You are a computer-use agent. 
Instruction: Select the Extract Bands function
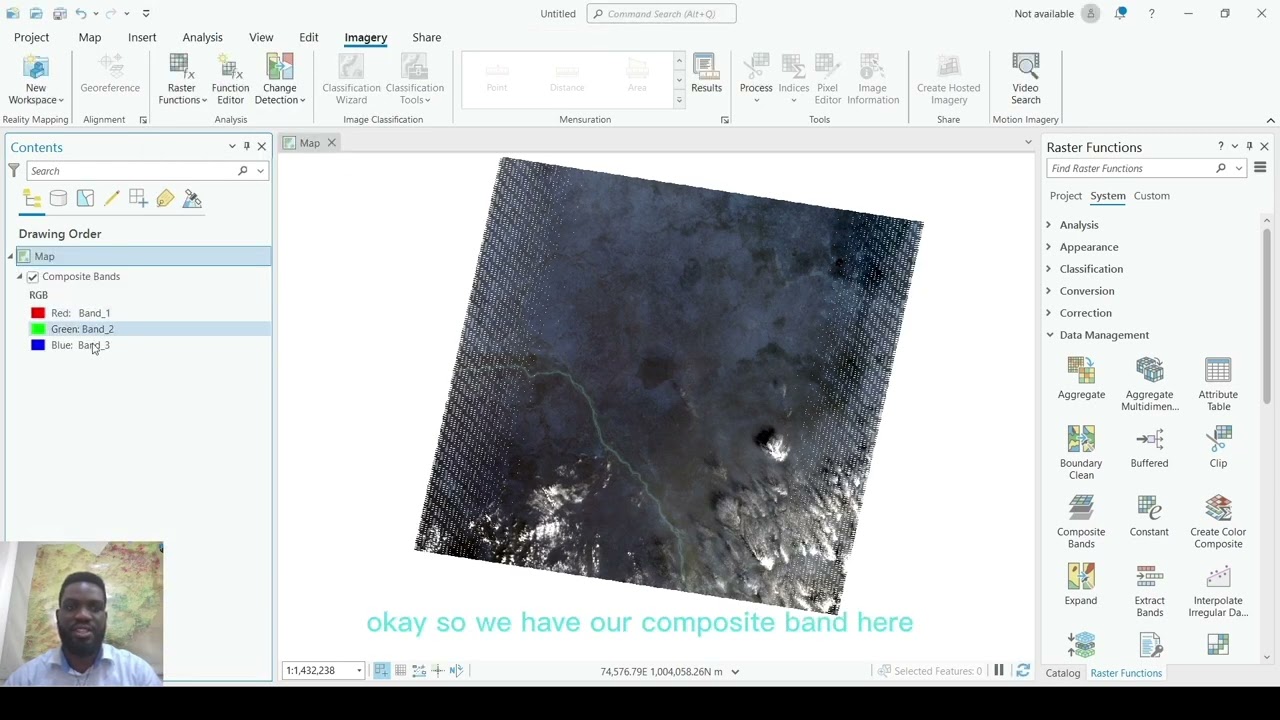[x=1149, y=591]
